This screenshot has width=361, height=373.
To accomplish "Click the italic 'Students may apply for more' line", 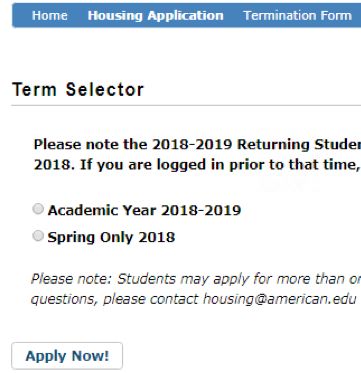I will pos(196,279).
